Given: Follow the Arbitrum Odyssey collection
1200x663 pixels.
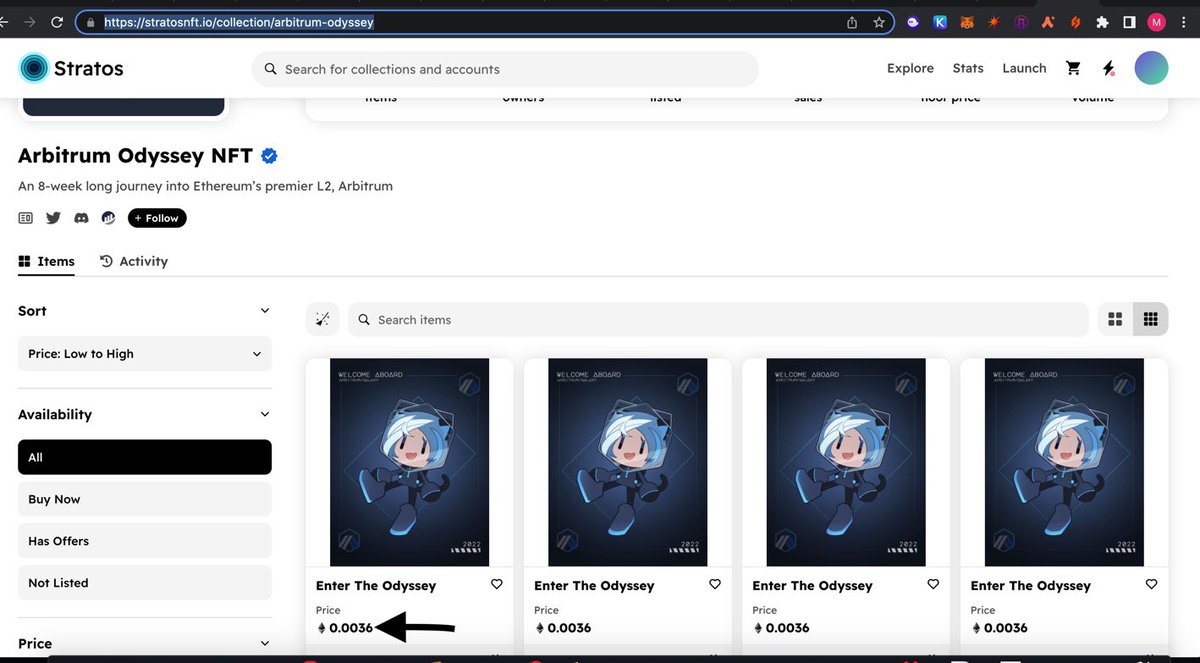Looking at the screenshot, I should [157, 218].
